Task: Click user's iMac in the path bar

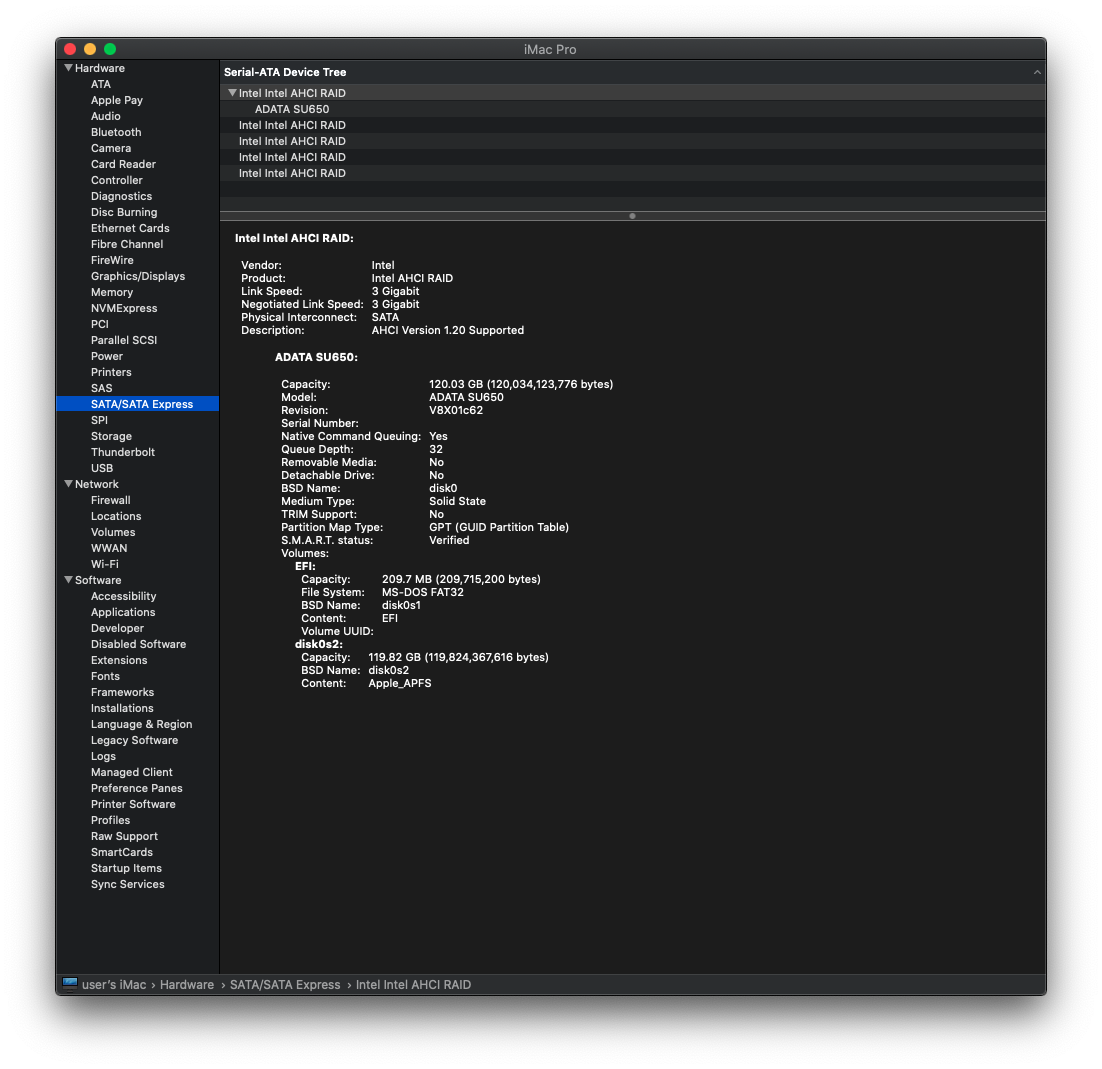Action: tap(114, 985)
